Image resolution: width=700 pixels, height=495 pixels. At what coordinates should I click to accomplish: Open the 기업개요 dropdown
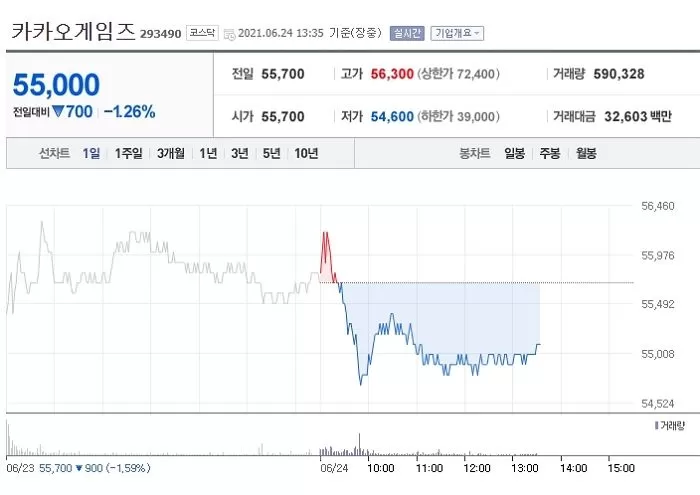457,33
